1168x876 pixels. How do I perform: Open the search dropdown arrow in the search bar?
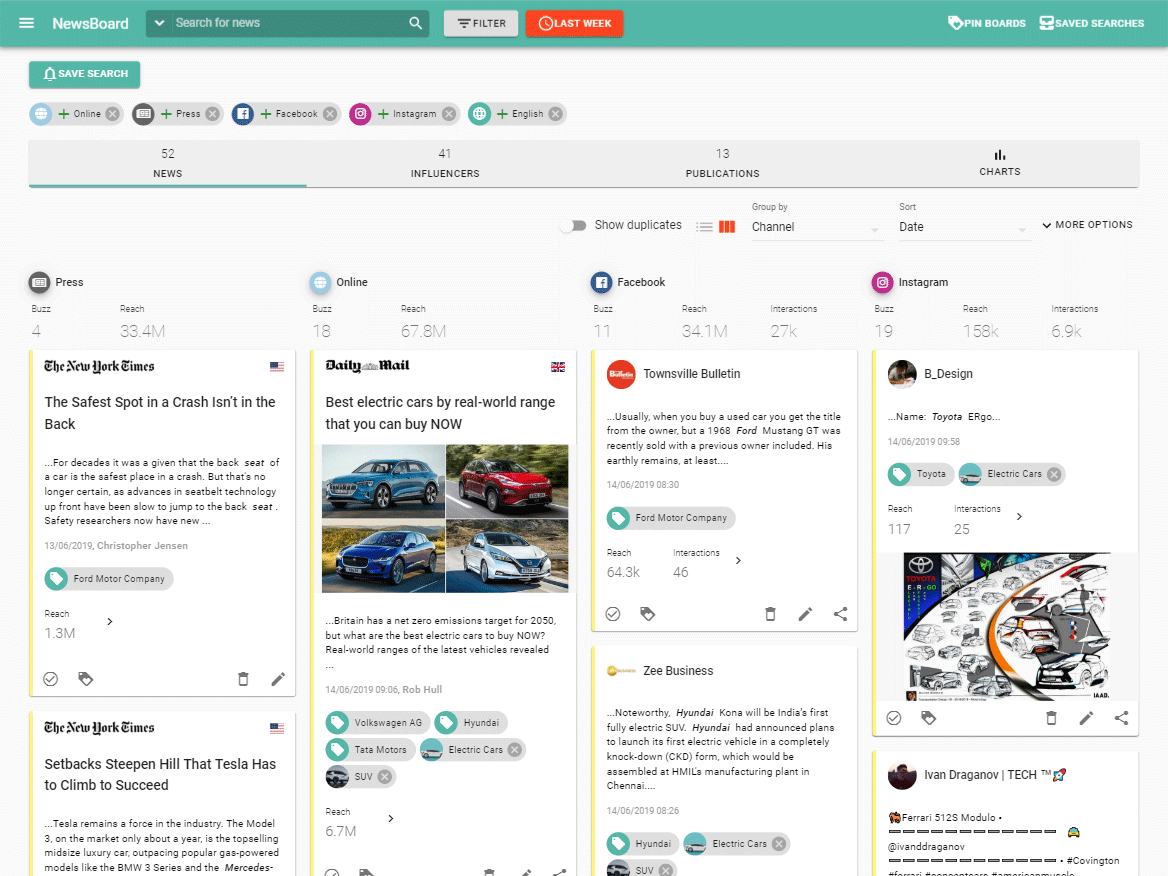pos(161,22)
